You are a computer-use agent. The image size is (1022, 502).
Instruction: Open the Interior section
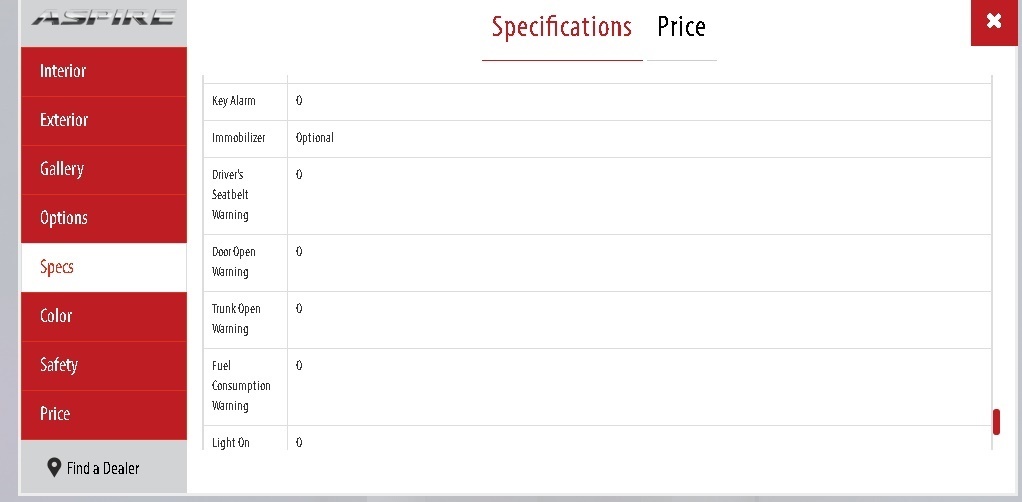[x=104, y=71]
